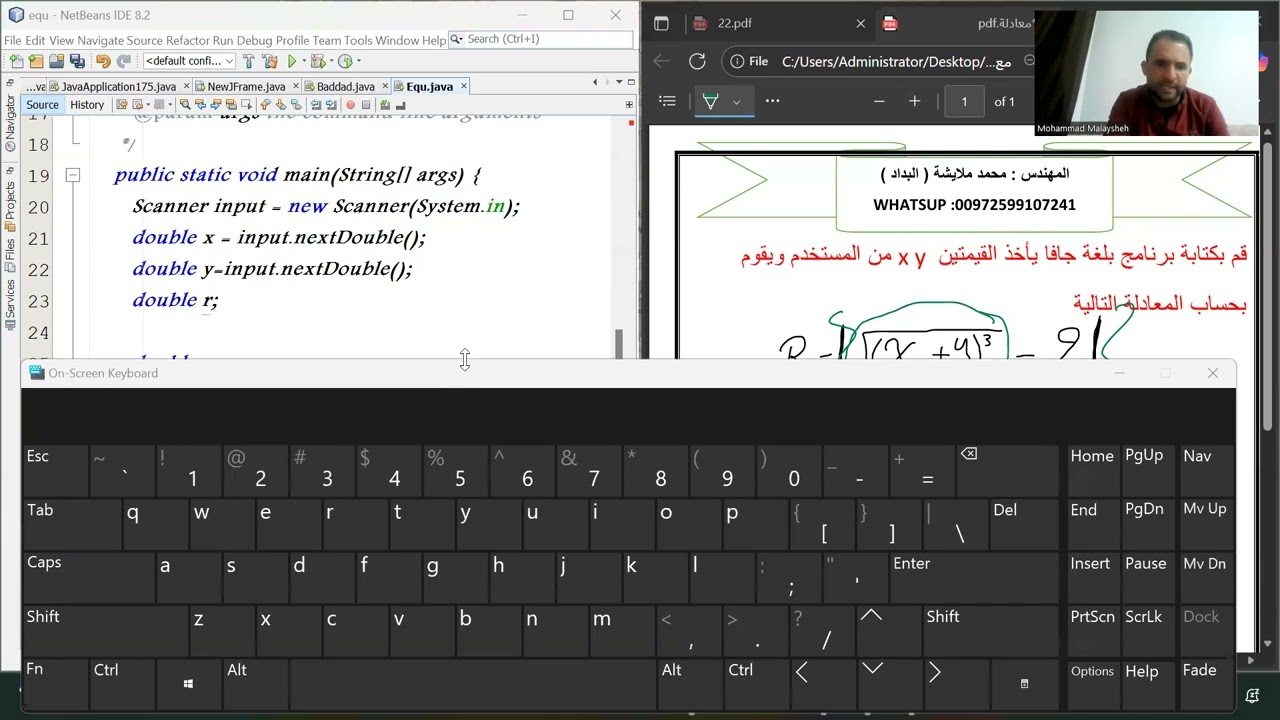Click the browser tab actions icon
The height and width of the screenshot is (720, 1280).
click(x=661, y=23)
